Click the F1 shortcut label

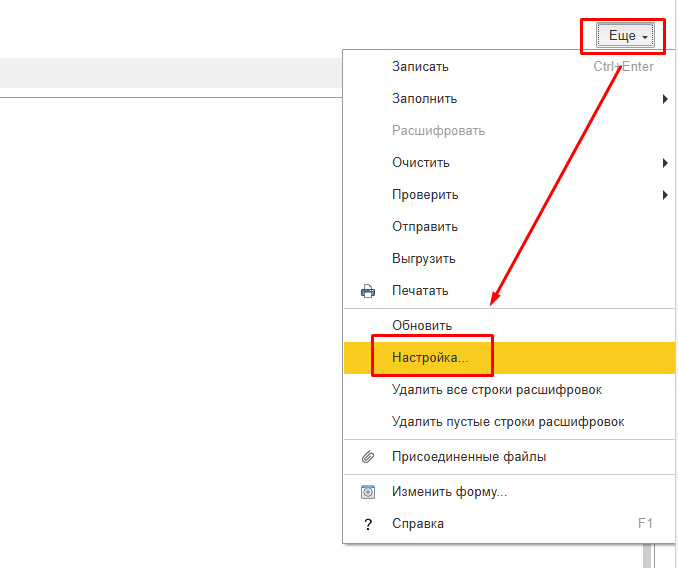645,524
